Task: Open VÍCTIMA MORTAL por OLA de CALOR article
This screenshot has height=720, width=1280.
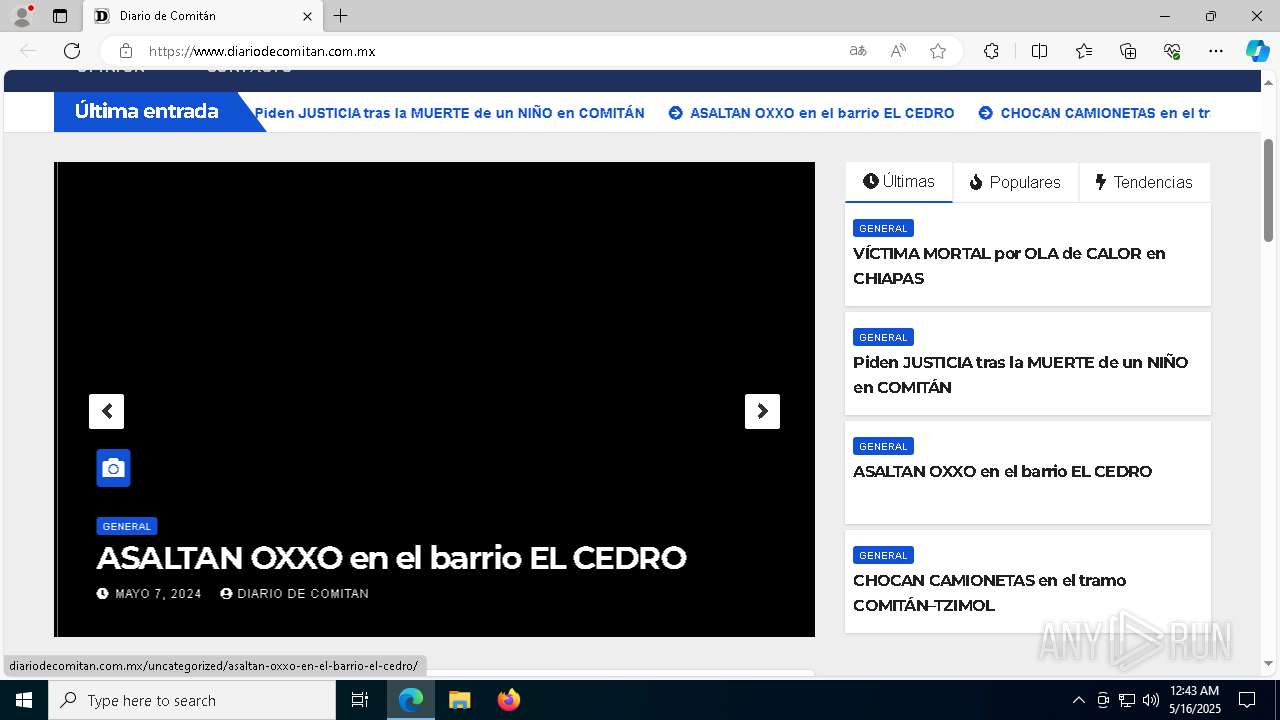Action: point(1009,266)
